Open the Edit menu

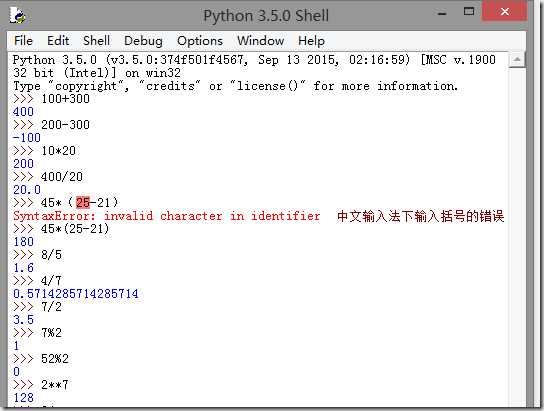coord(58,41)
